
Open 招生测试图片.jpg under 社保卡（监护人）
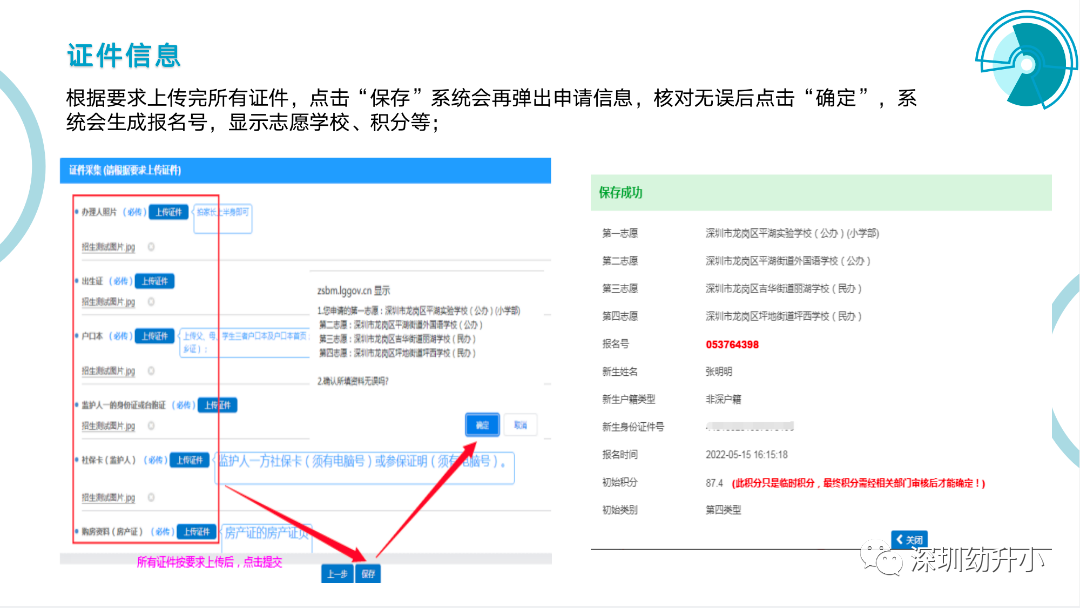coord(108,497)
